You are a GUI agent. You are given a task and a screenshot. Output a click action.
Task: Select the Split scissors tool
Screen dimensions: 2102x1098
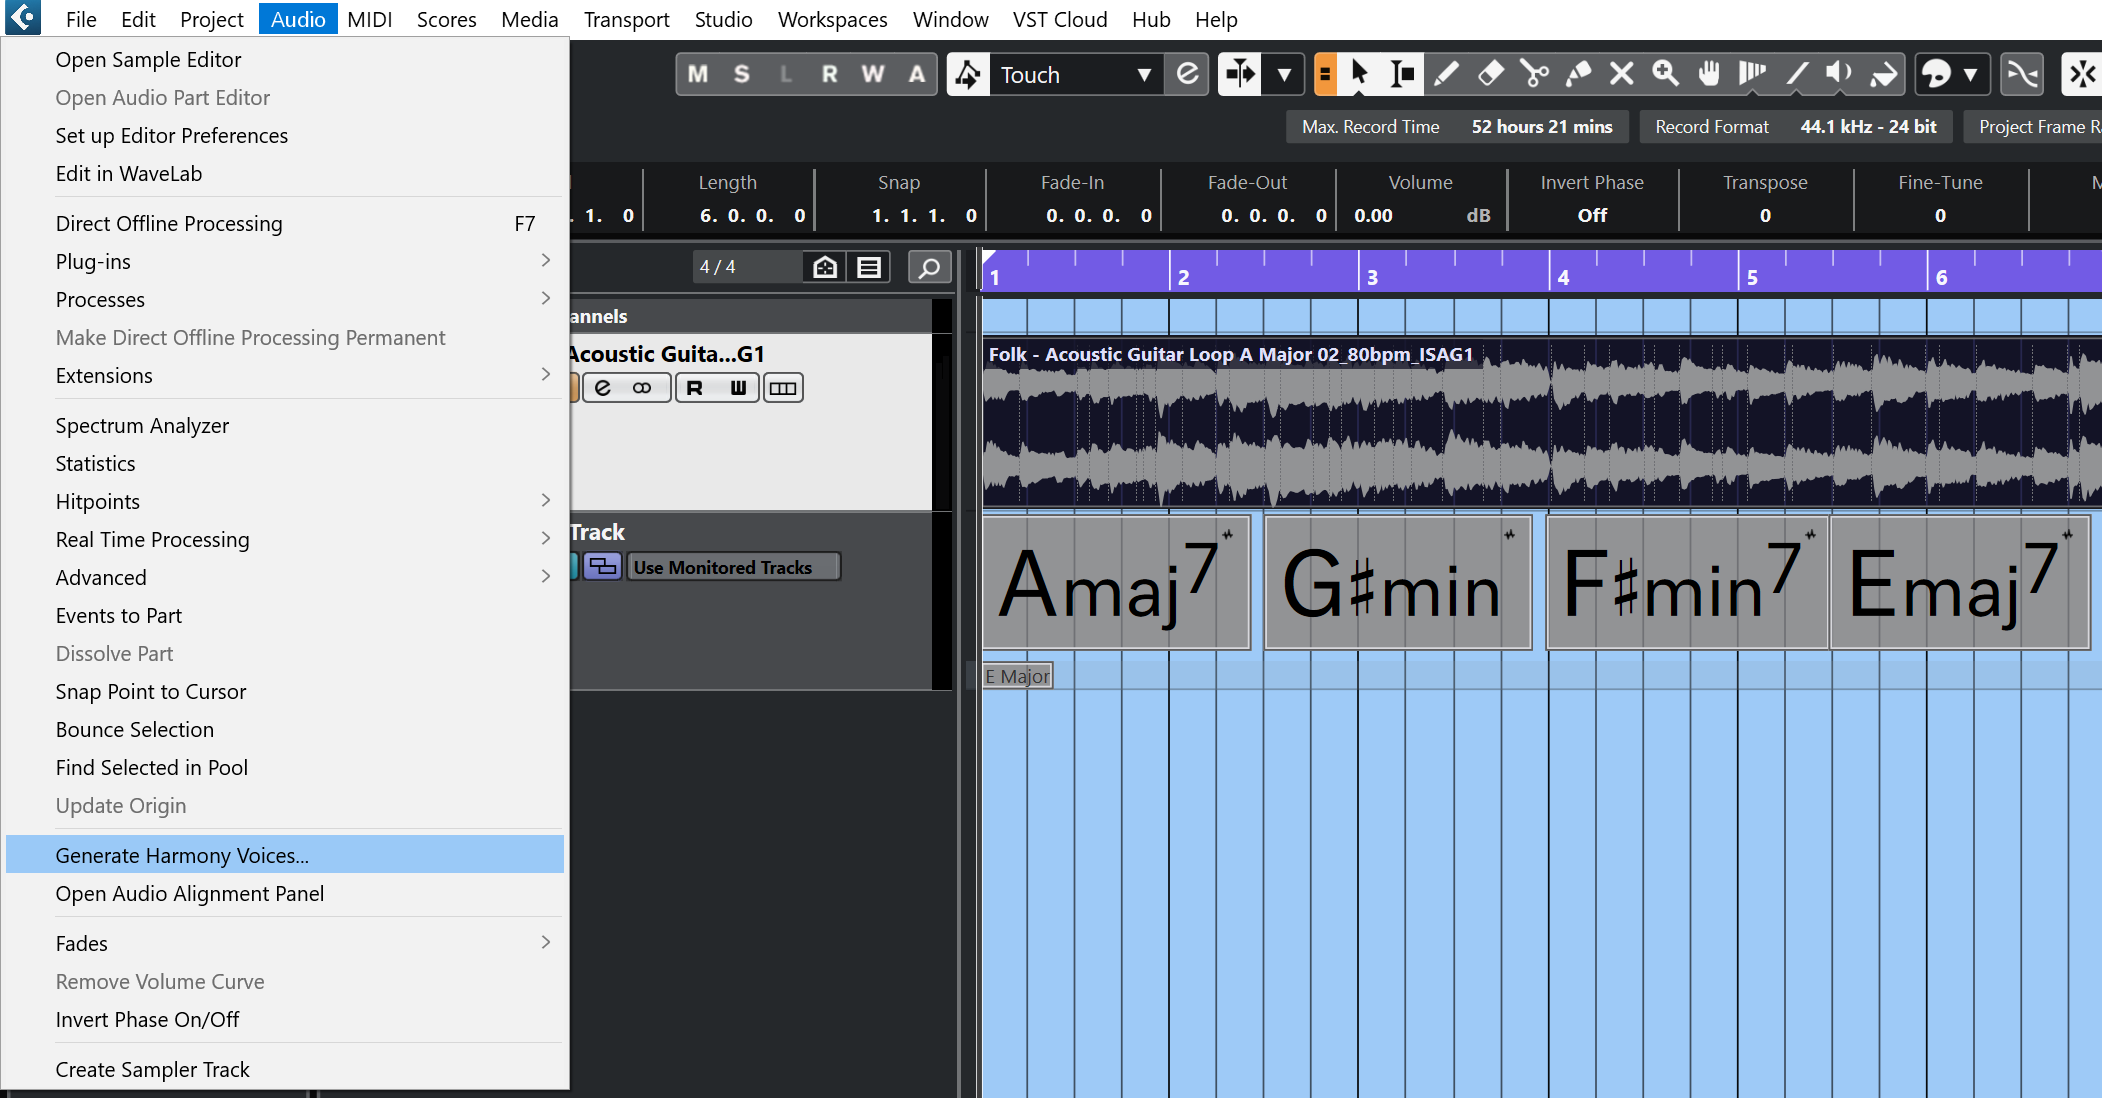1534,74
